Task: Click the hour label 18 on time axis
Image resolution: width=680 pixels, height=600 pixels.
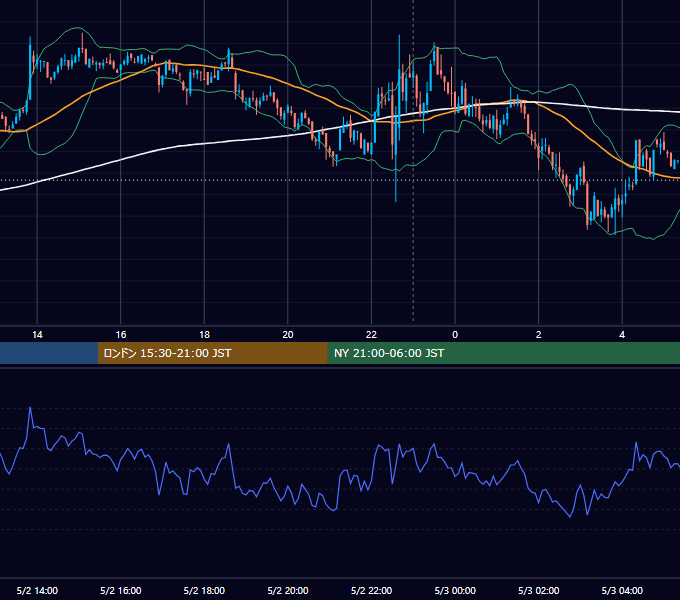Action: [x=204, y=335]
